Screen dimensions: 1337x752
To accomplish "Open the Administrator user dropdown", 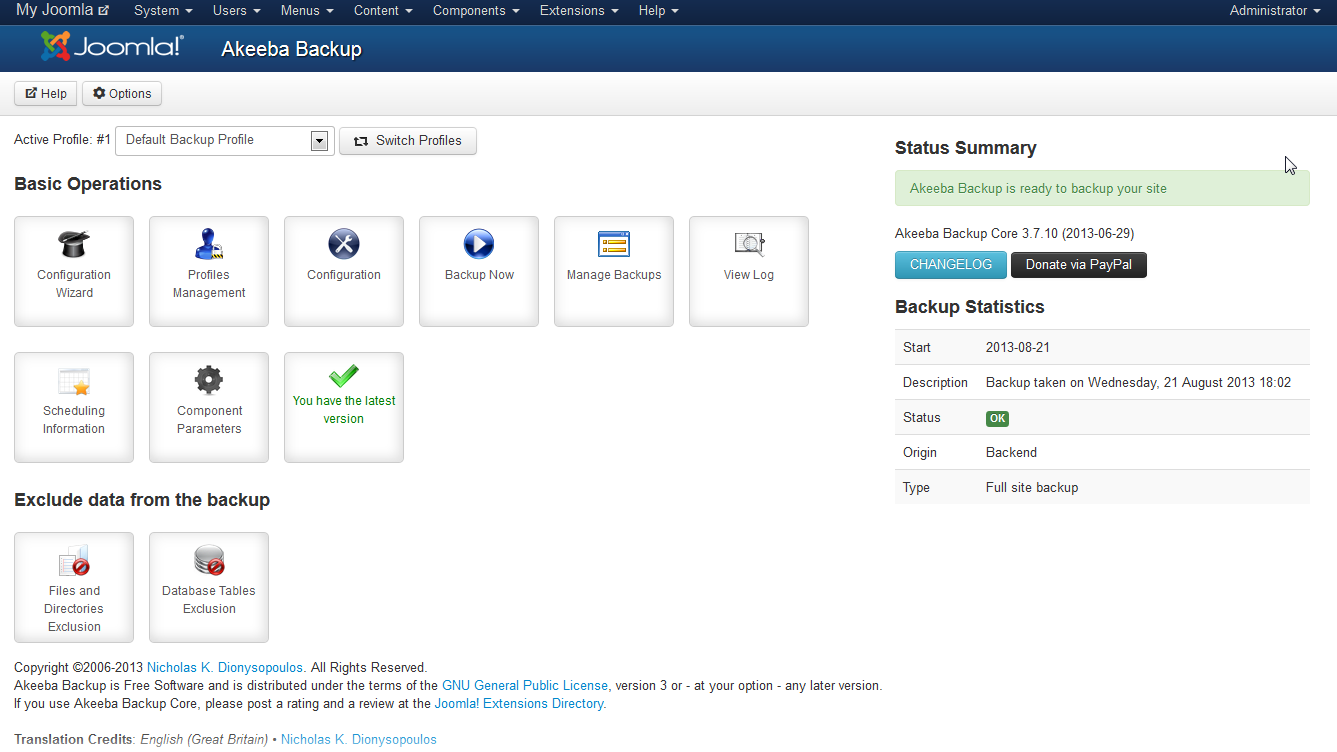I will [x=1275, y=11].
